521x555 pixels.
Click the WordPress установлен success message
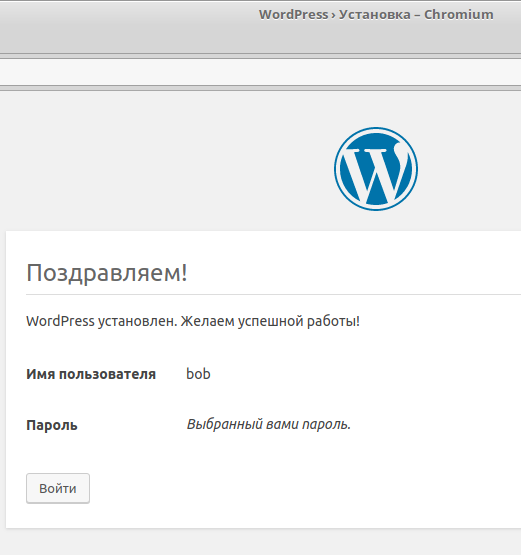click(193, 321)
